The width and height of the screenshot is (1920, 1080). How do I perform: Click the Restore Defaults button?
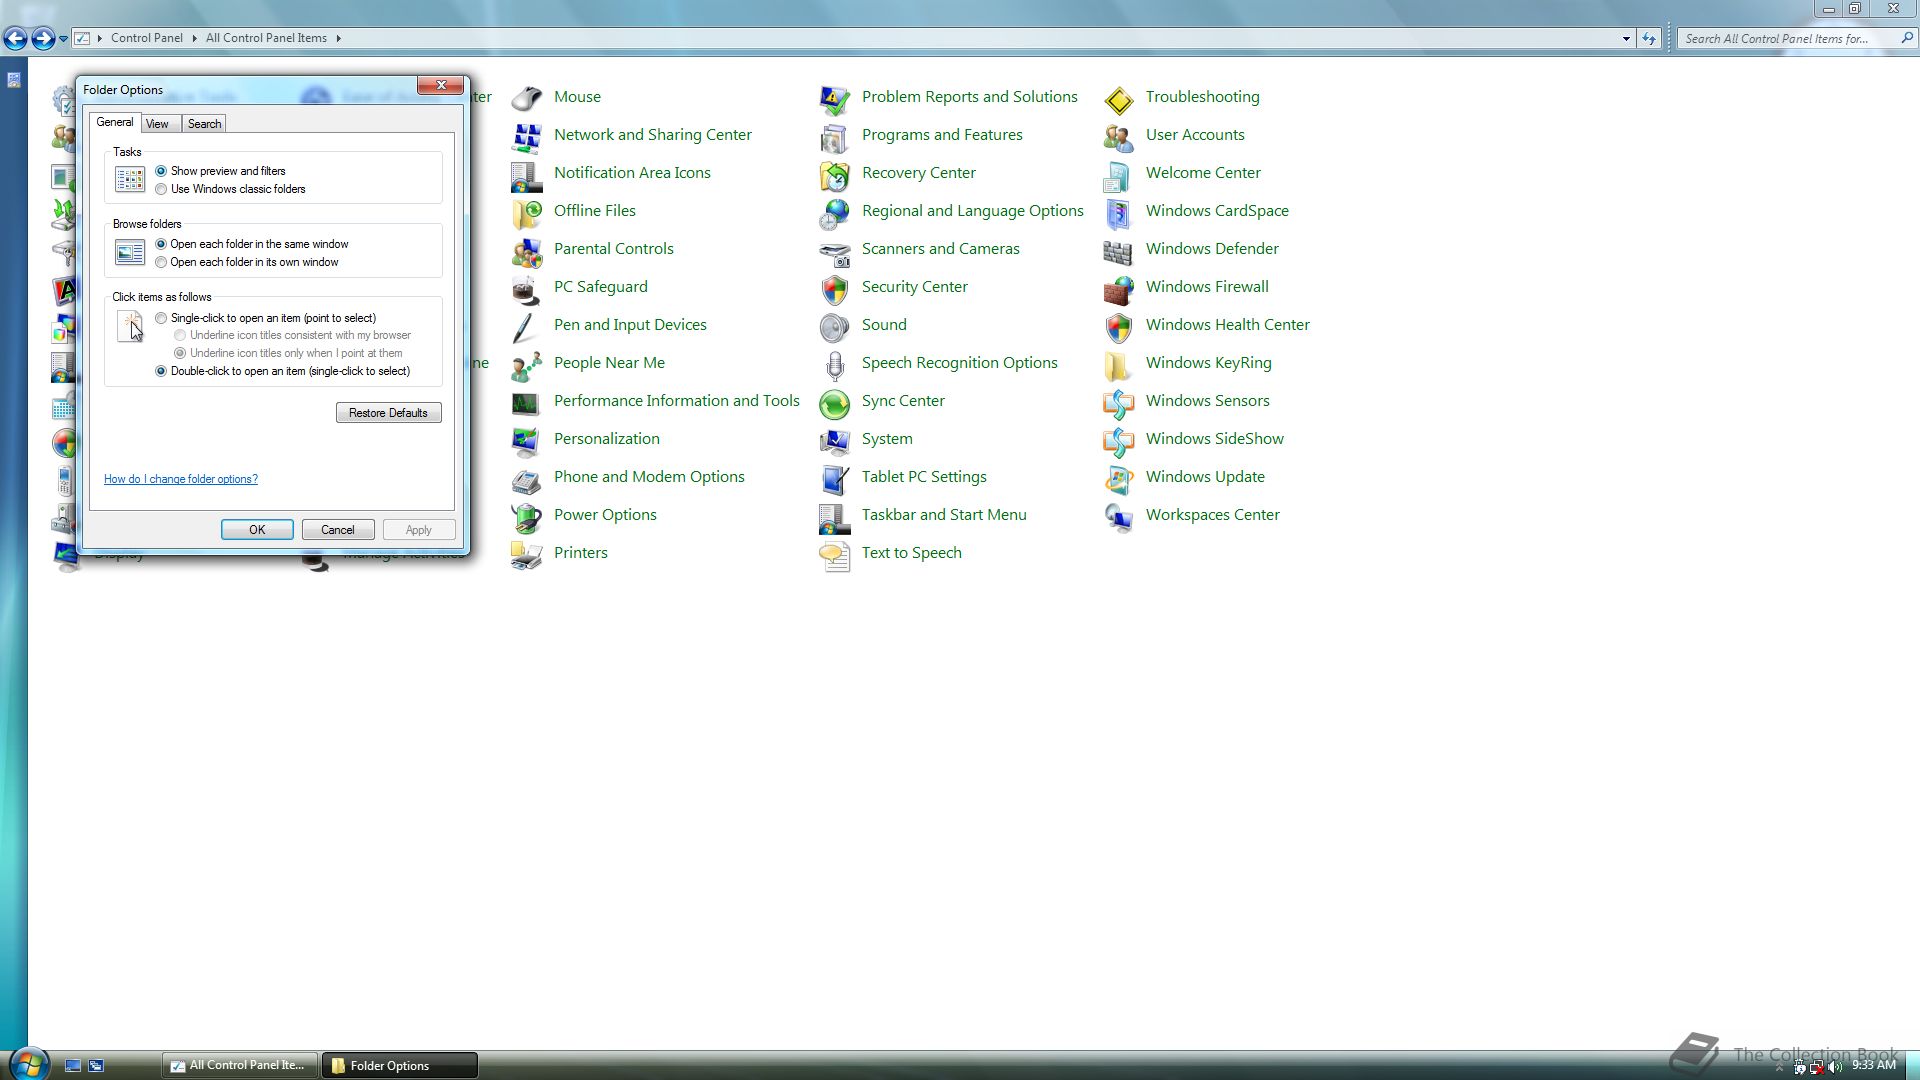[x=389, y=413]
